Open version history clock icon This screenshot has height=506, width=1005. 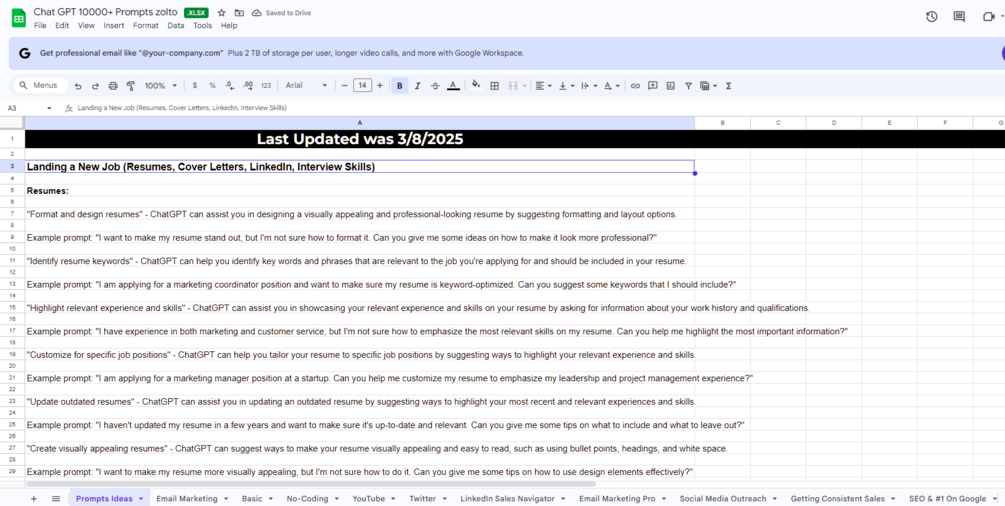[x=931, y=17]
